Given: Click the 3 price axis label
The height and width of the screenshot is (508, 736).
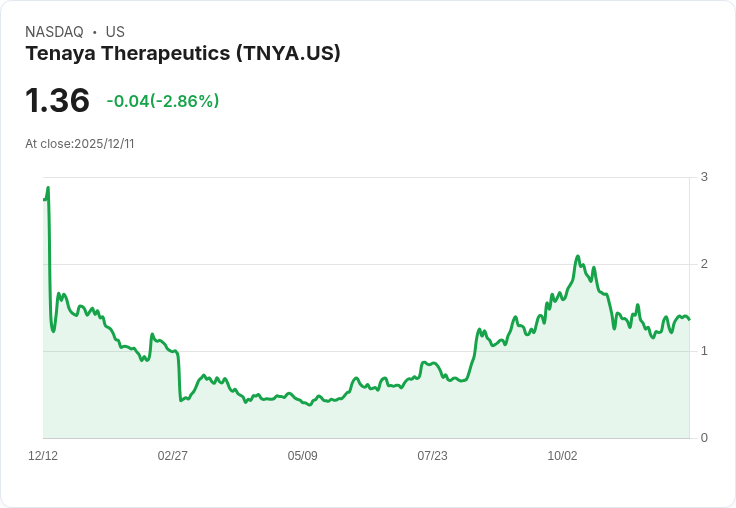Looking at the screenshot, I should click(704, 177).
